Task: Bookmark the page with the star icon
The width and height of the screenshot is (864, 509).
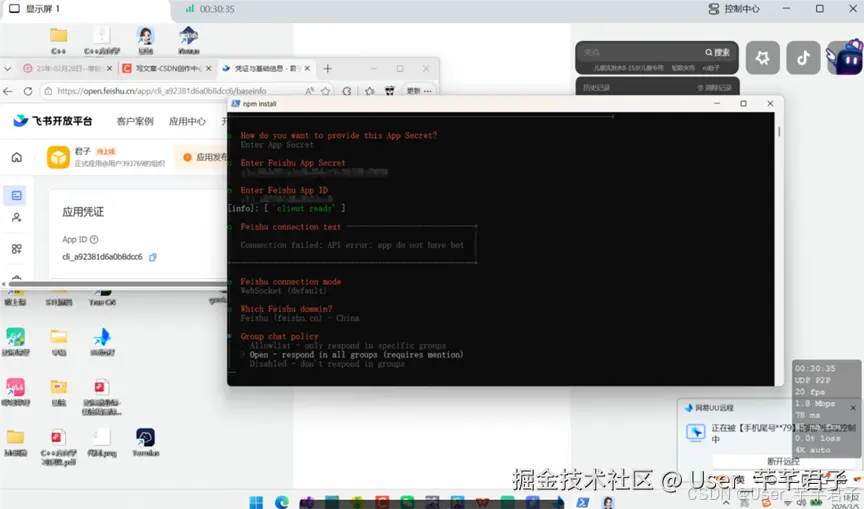Action: (x=326, y=91)
